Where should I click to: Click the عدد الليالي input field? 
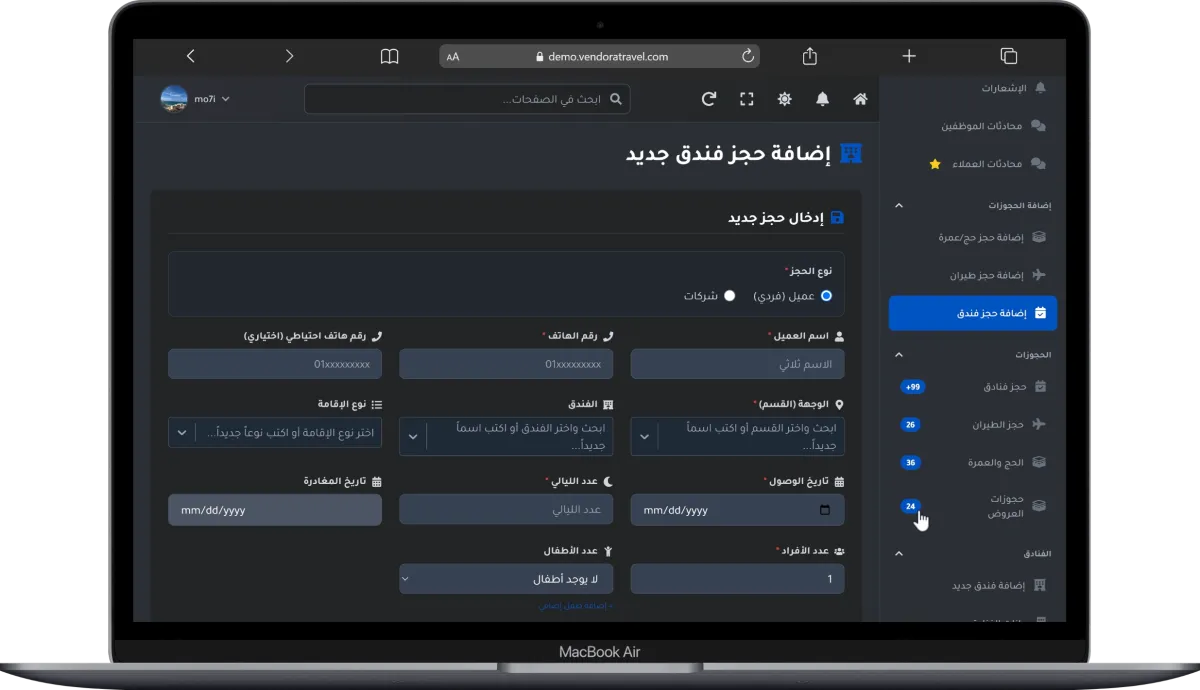[x=506, y=510]
